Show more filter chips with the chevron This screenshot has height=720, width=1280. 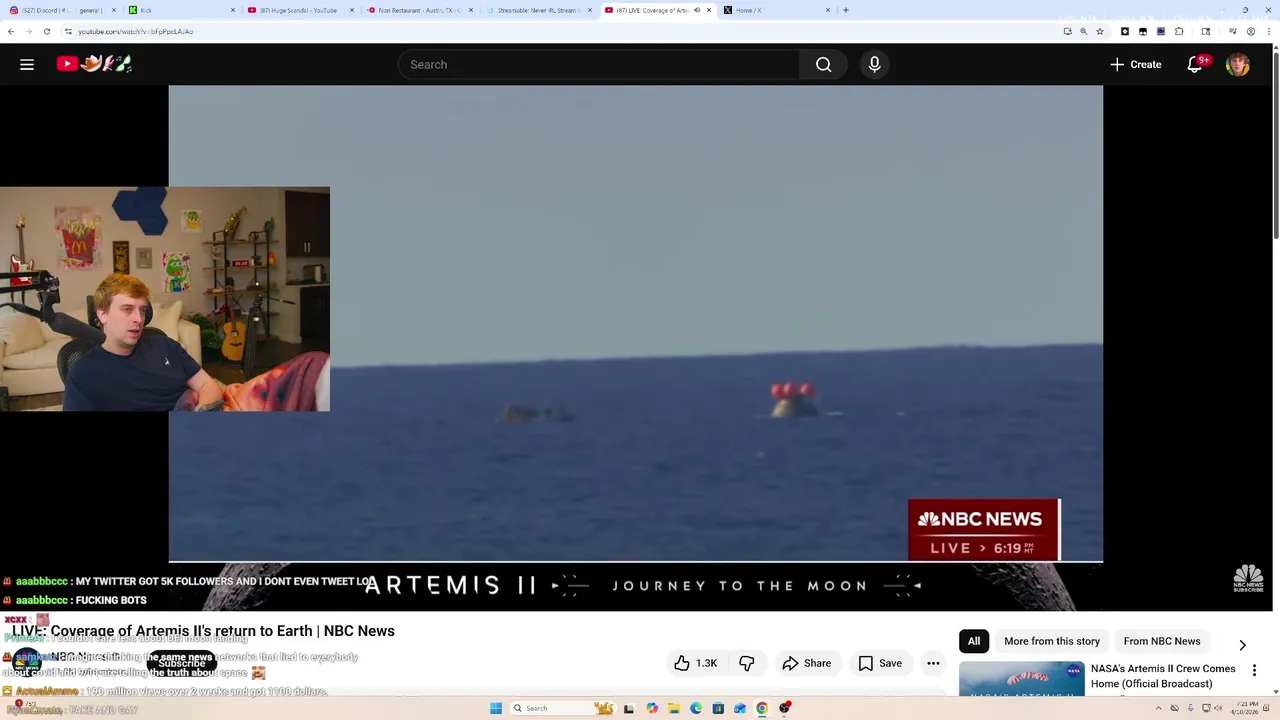click(x=1242, y=645)
